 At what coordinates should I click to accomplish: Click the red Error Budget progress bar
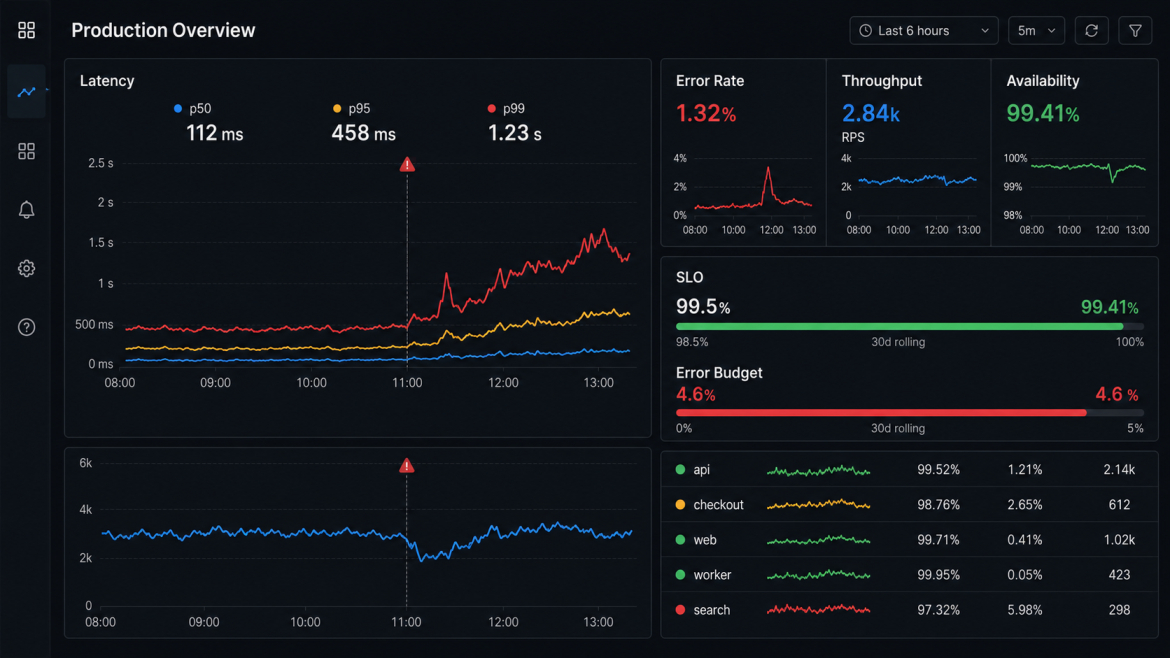point(910,413)
